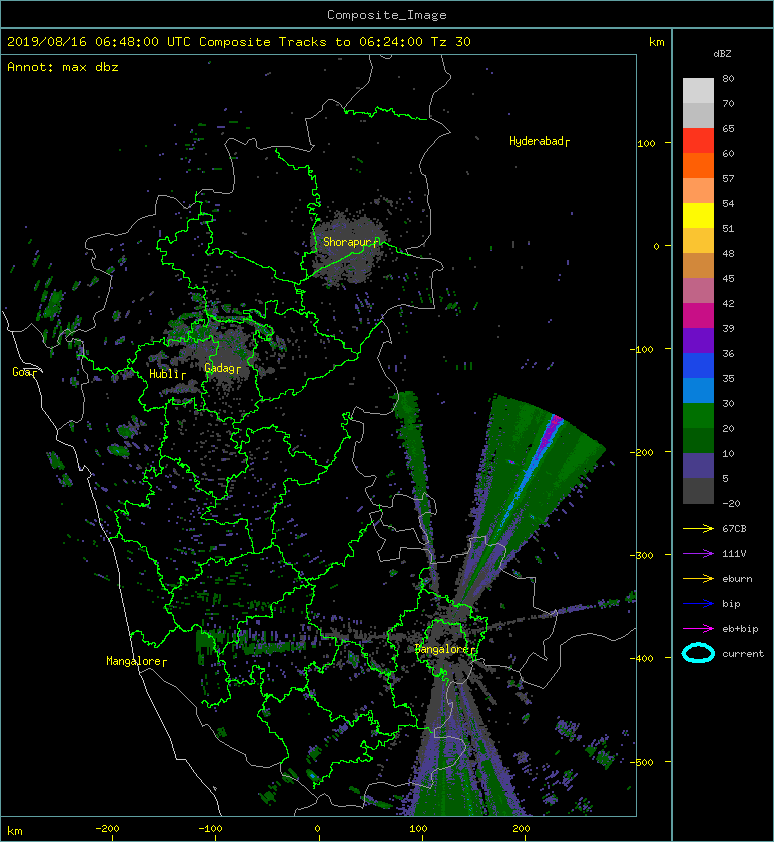Click the 200 tick on the bottom axis

pos(521,829)
